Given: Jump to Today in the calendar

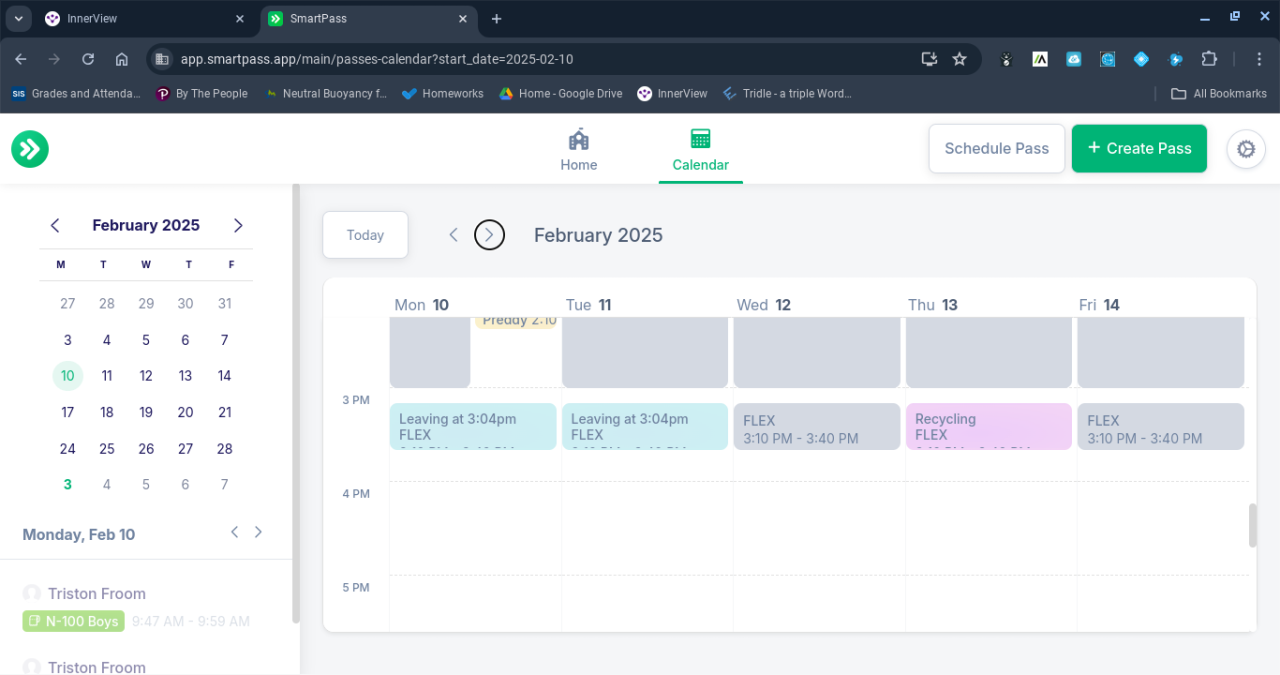Looking at the screenshot, I should [365, 235].
